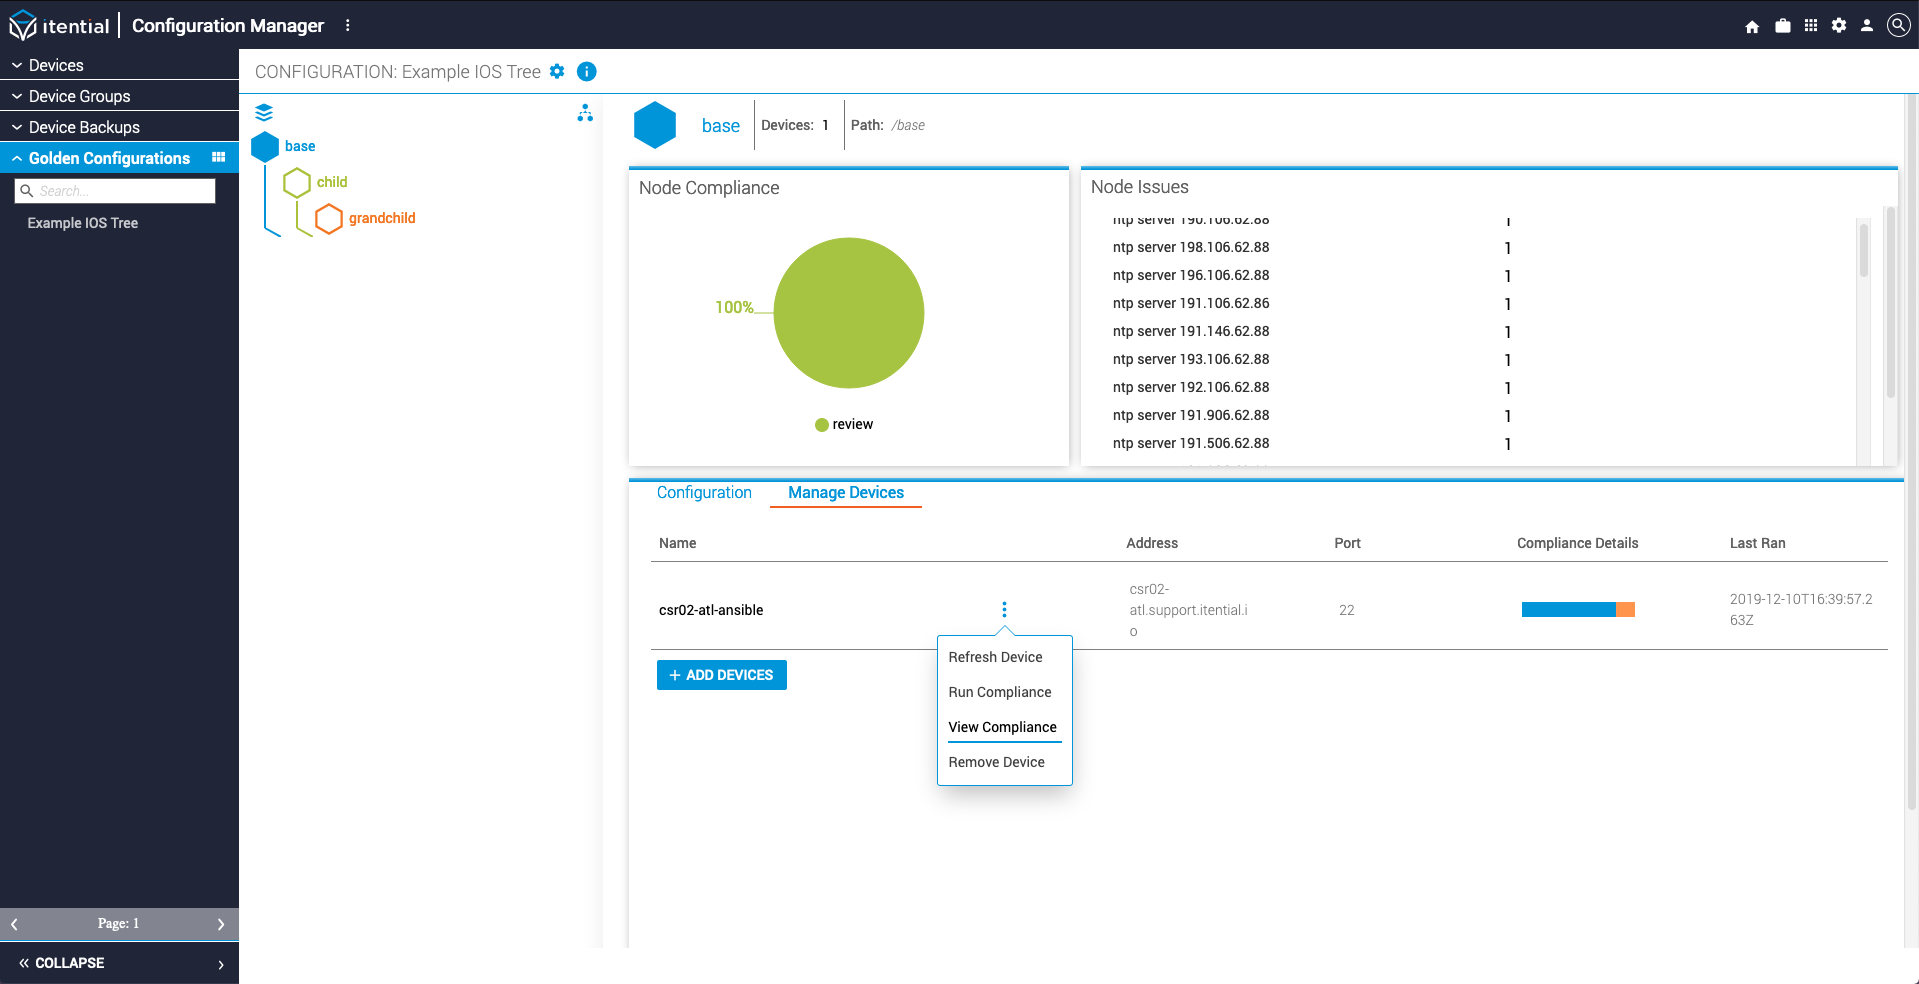Choose Refresh Device from menu
This screenshot has width=1919, height=984.
pyautogui.click(x=995, y=657)
